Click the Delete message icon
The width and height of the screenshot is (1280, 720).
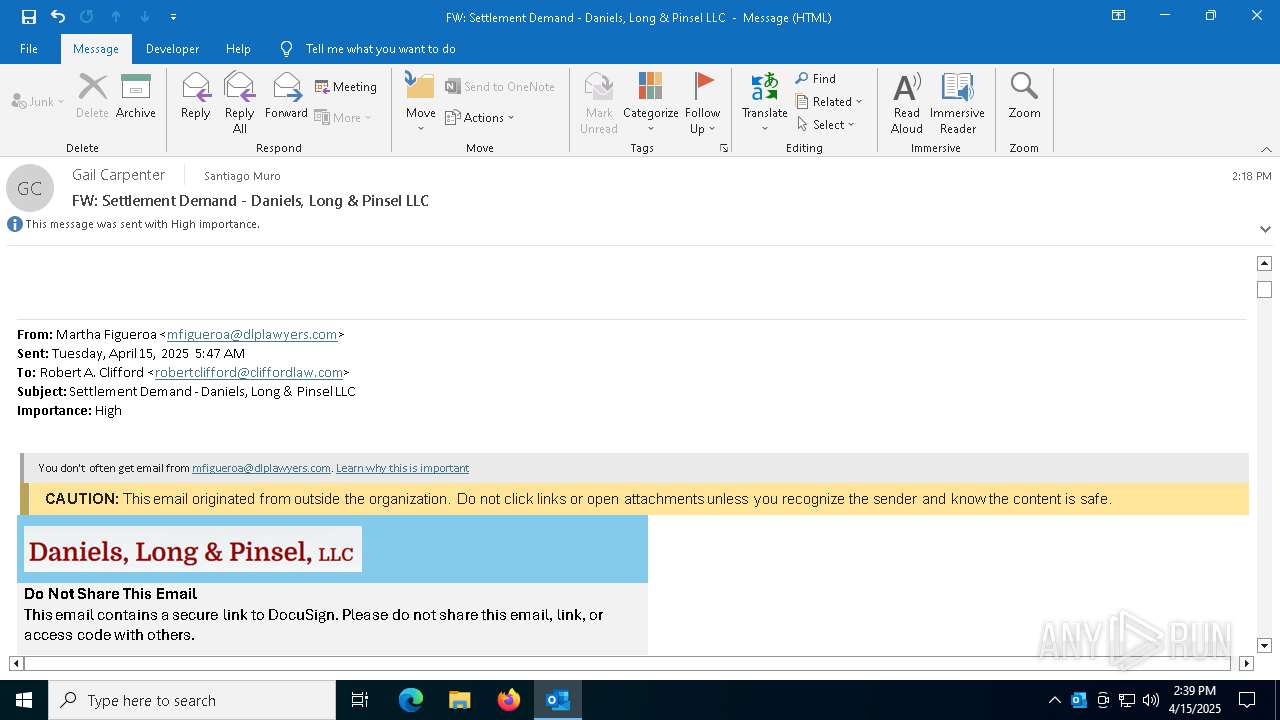pos(92,96)
